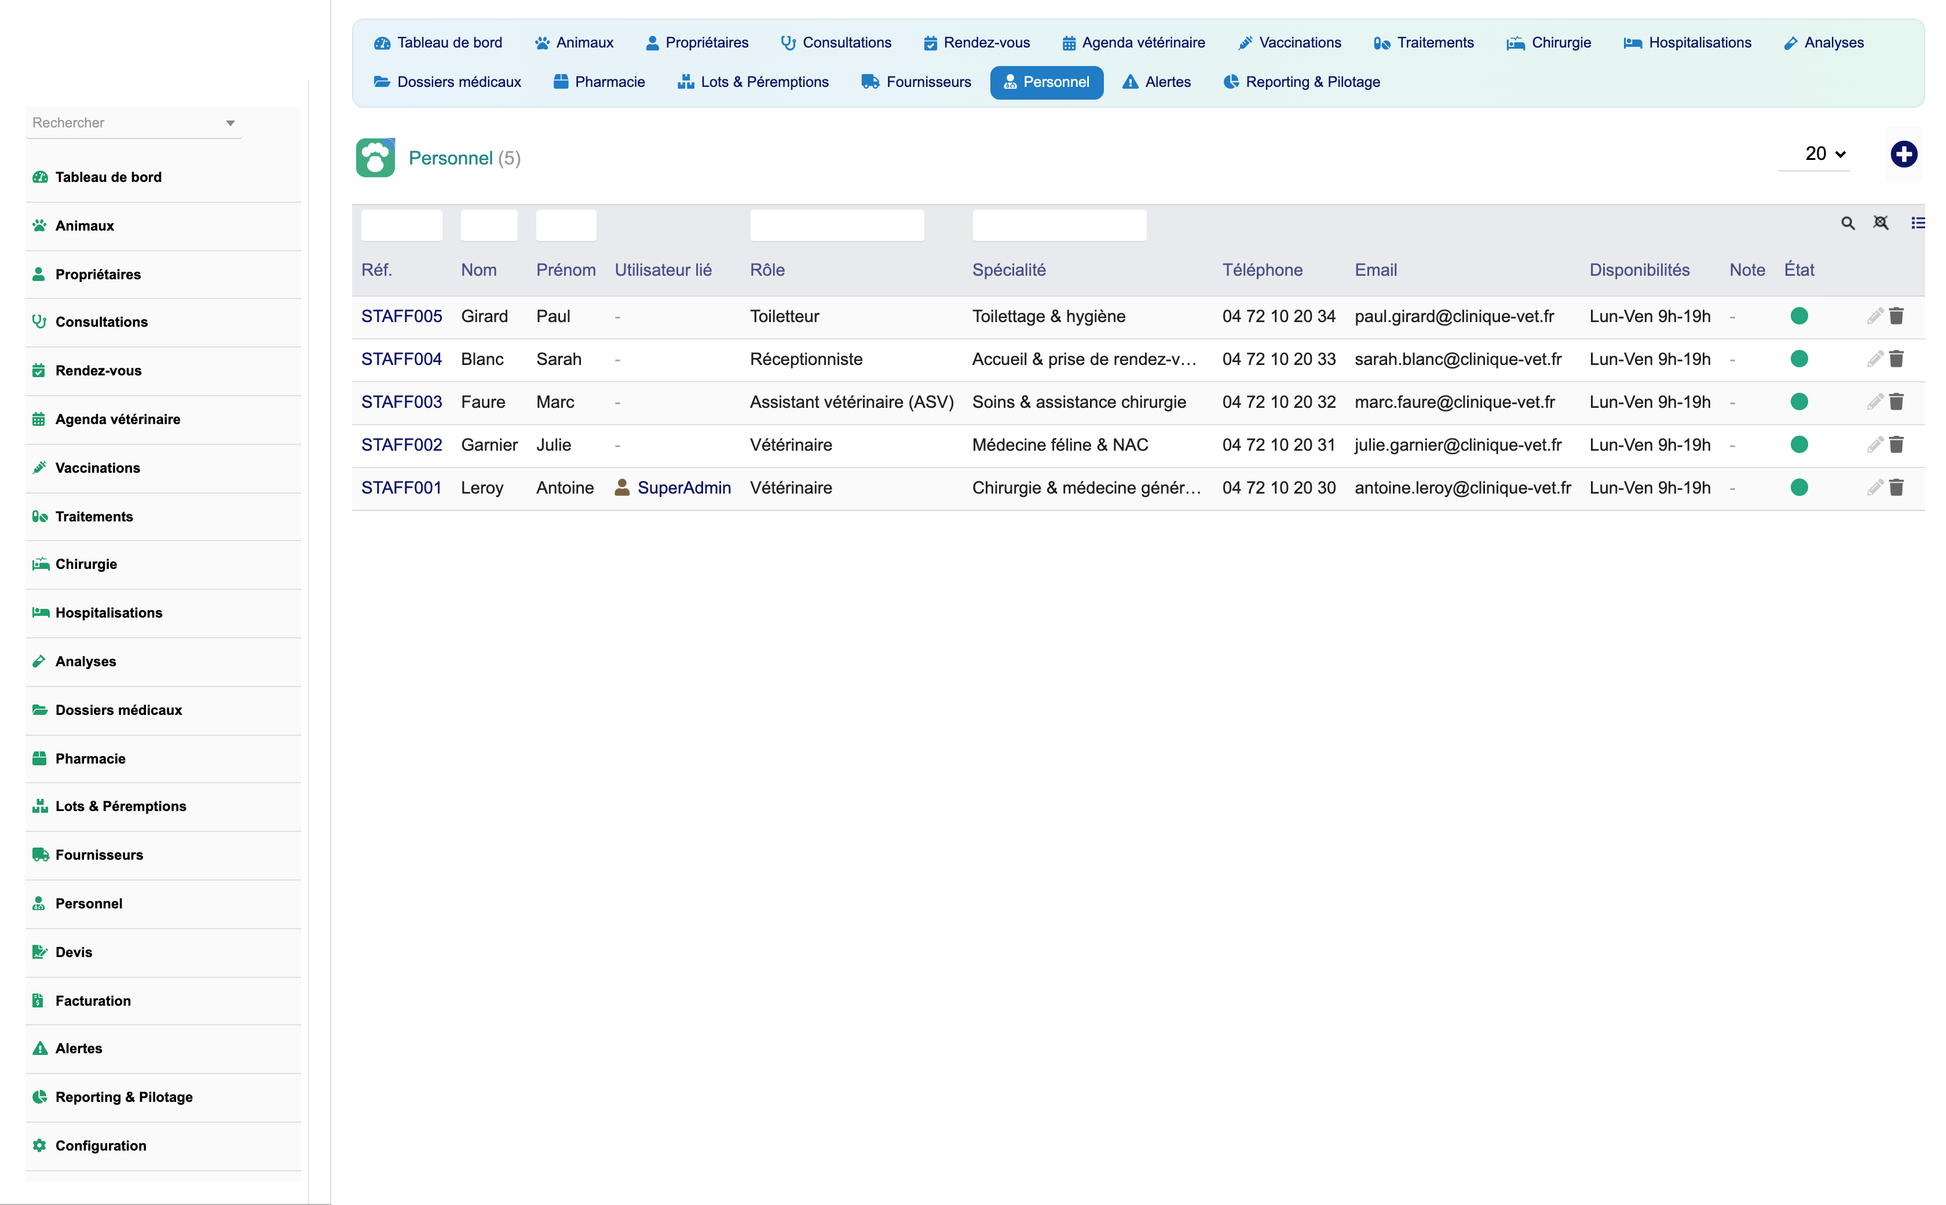This screenshot has height=1205, width=1946.
Task: Delete STAFF005 Girard using trash icon
Action: 1896,316
